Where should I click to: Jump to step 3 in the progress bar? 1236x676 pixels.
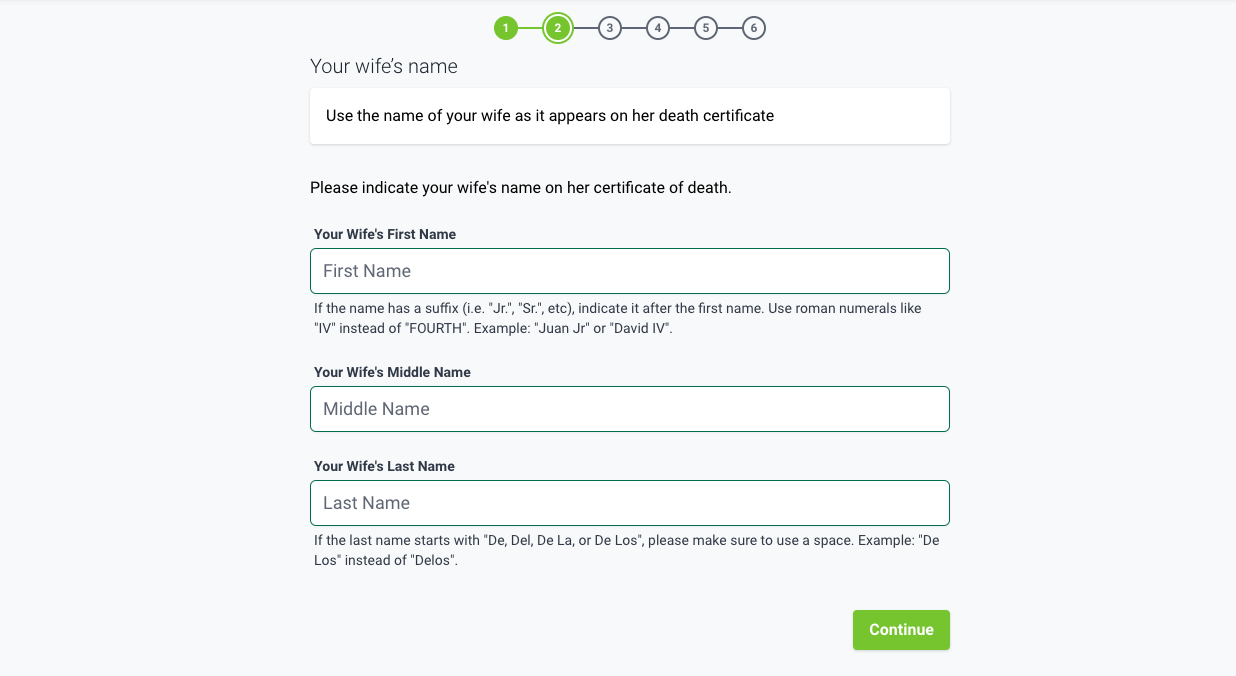pos(609,28)
